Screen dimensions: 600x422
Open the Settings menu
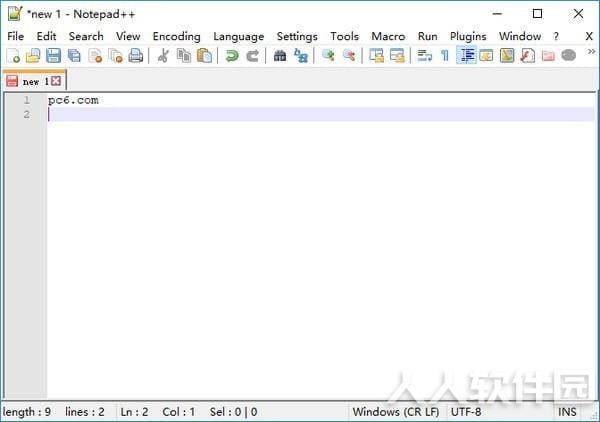tap(297, 36)
